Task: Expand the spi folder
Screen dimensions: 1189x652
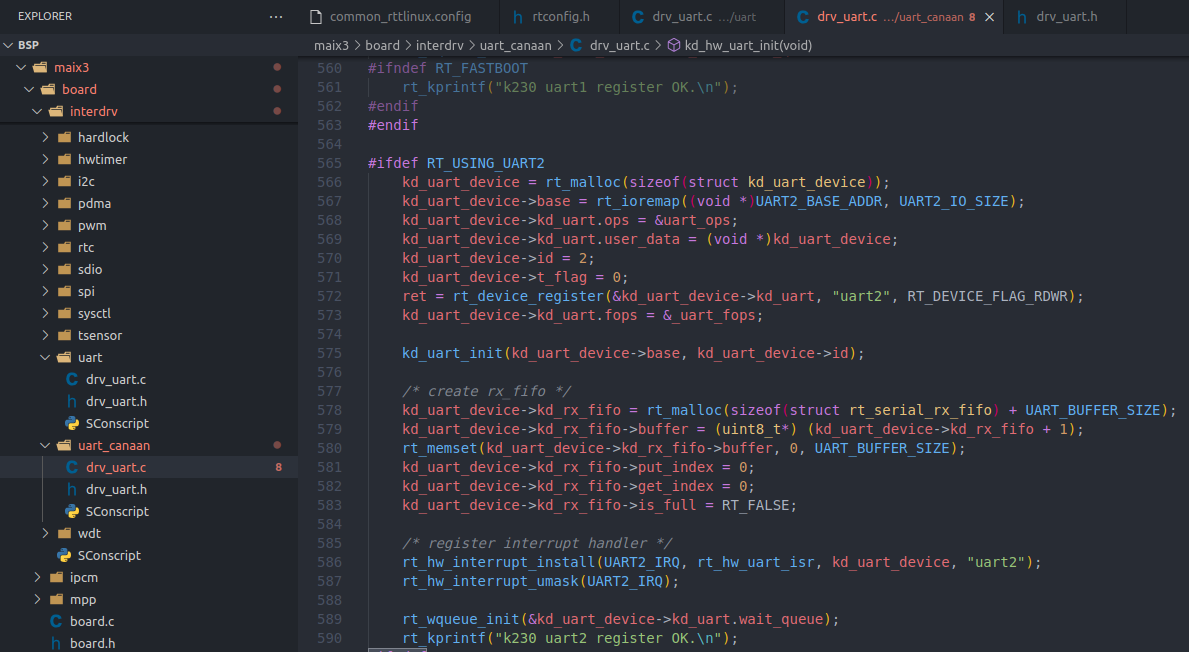Action: tap(45, 291)
